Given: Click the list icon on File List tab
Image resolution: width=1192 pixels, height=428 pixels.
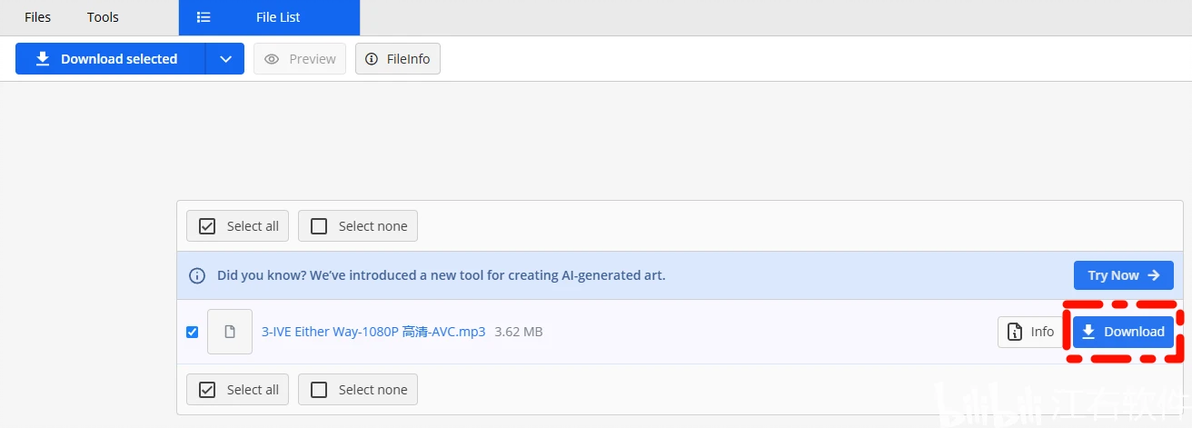Looking at the screenshot, I should click(203, 17).
